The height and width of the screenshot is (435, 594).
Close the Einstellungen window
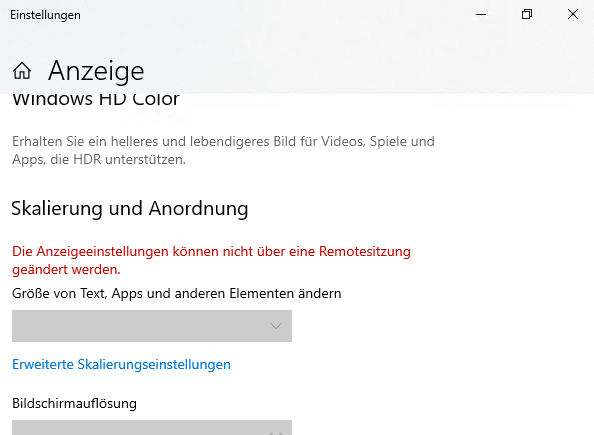[573, 15]
